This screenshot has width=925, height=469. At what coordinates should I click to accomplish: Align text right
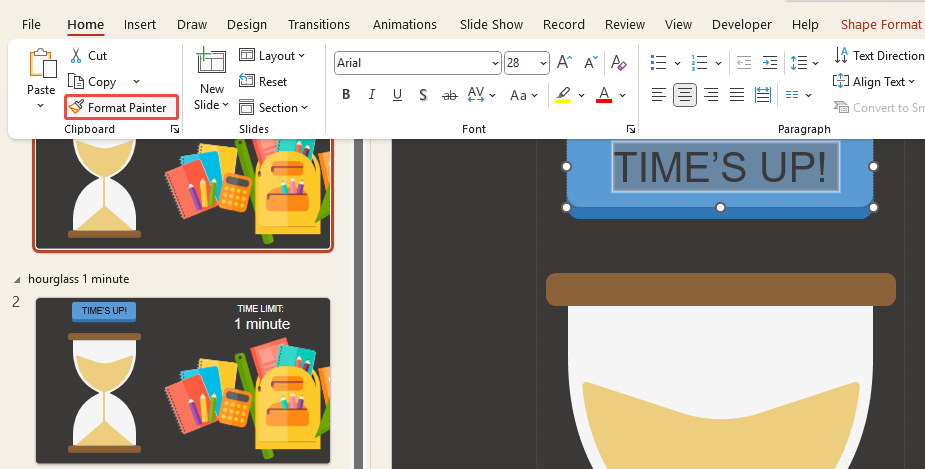[x=711, y=95]
